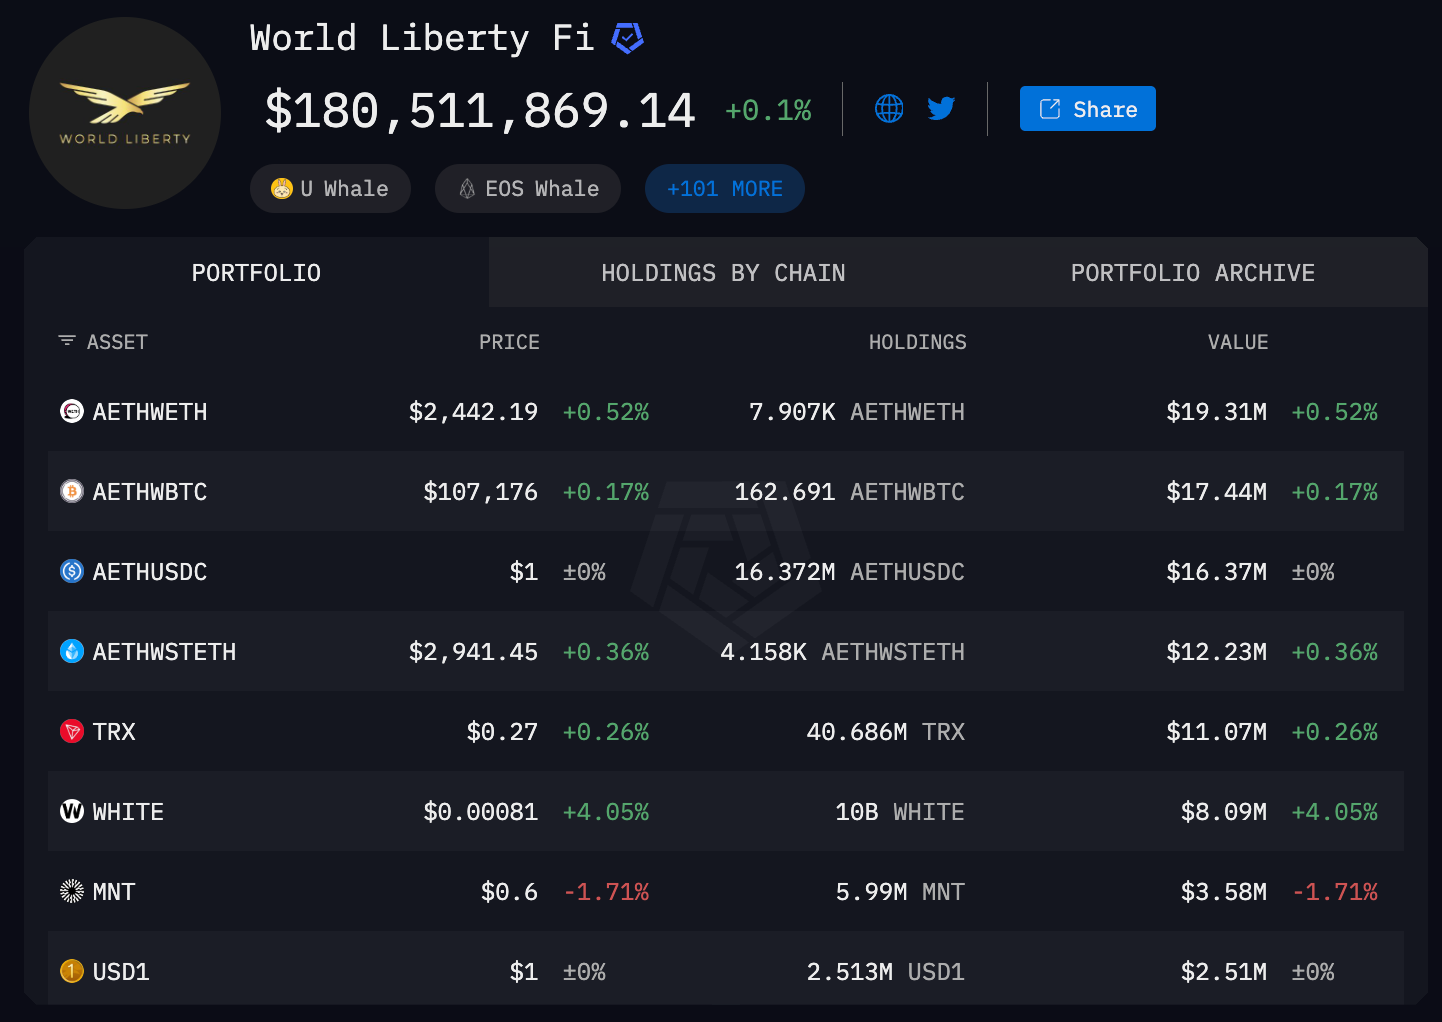This screenshot has width=1442, height=1022.
Task: Click the AETHUSDC token icon
Action: [72, 571]
